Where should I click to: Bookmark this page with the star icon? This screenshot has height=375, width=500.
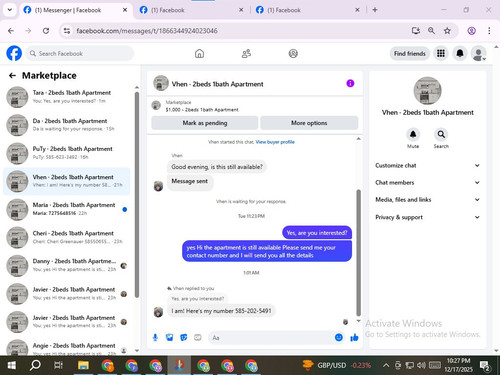pyautogui.click(x=447, y=31)
